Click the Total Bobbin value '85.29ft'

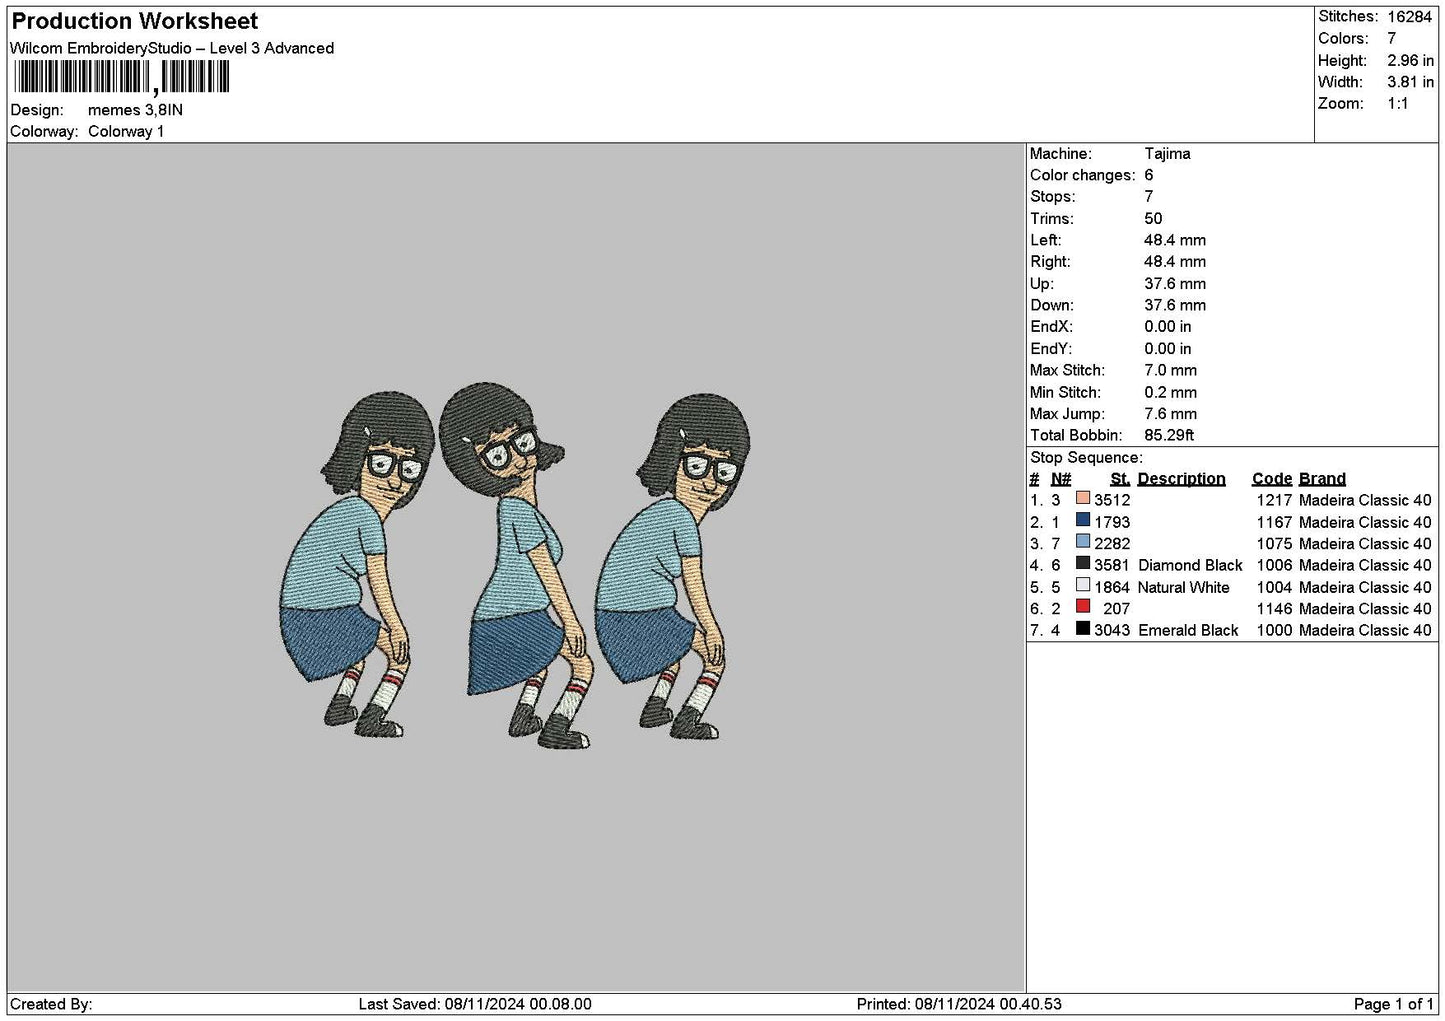1169,435
